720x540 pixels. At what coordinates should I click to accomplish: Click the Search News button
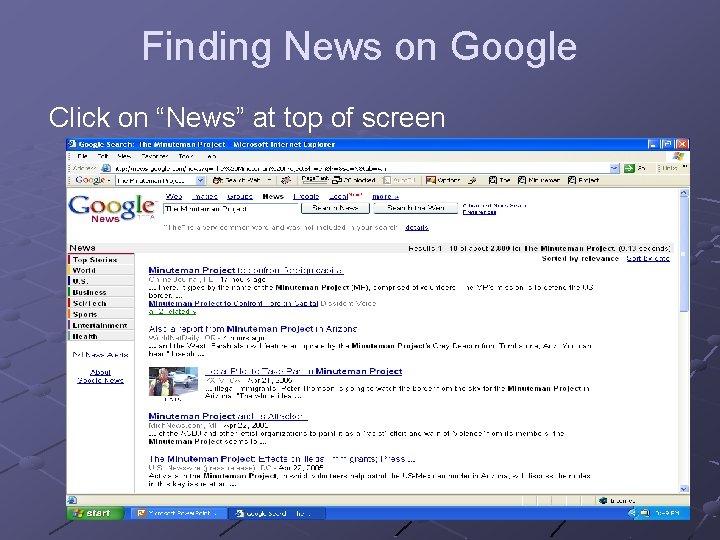tap(335, 208)
